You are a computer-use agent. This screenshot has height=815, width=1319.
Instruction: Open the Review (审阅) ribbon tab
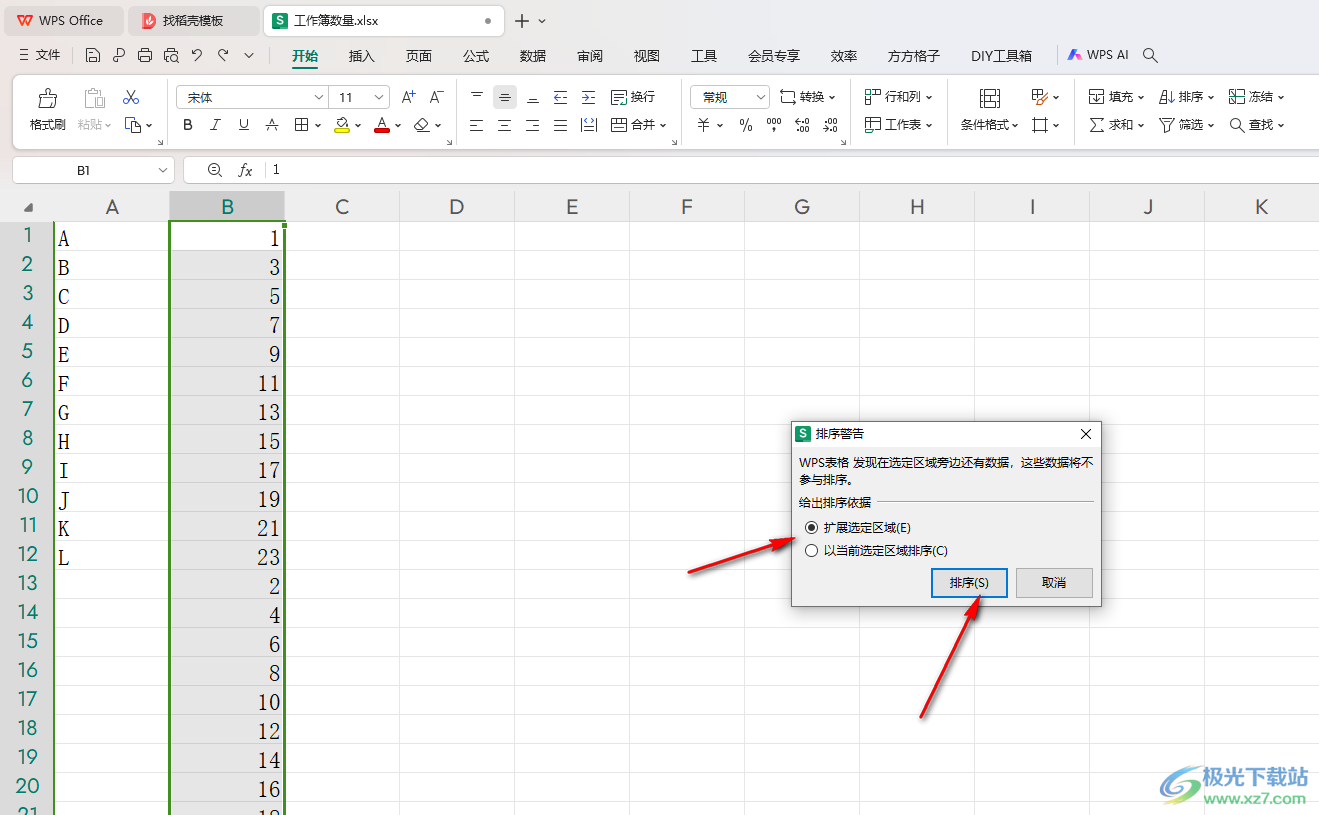coord(590,56)
